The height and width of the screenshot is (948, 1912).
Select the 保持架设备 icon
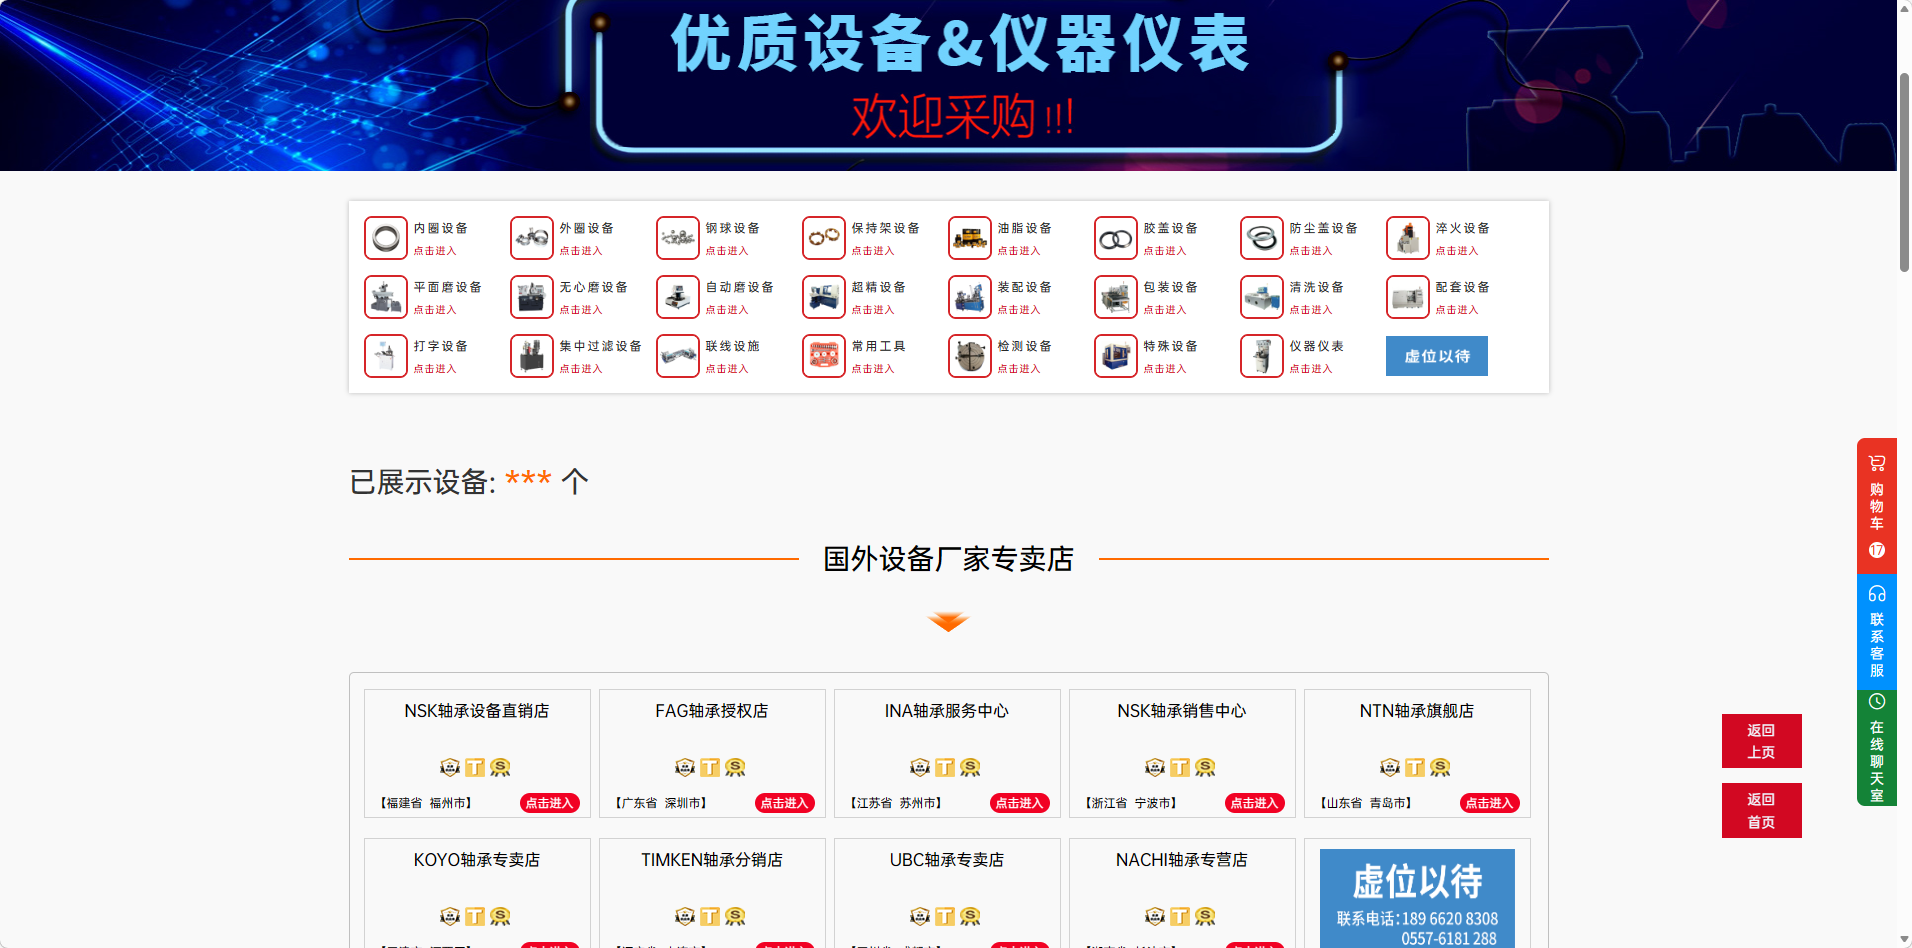point(824,238)
